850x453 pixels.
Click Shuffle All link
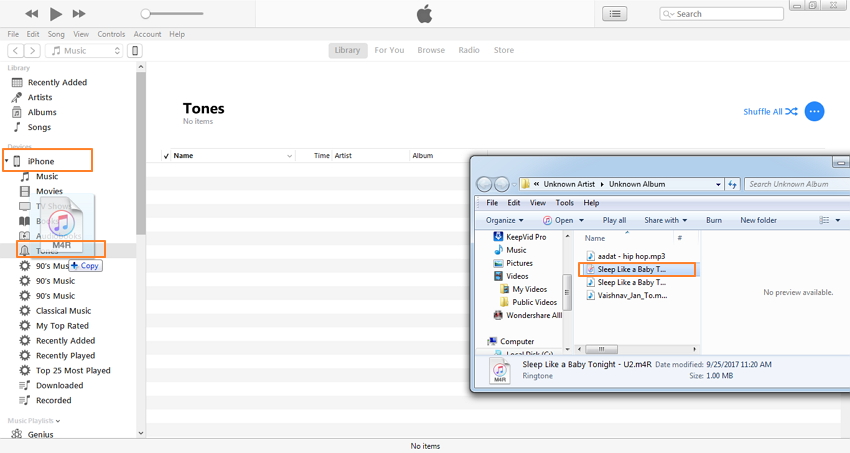770,112
